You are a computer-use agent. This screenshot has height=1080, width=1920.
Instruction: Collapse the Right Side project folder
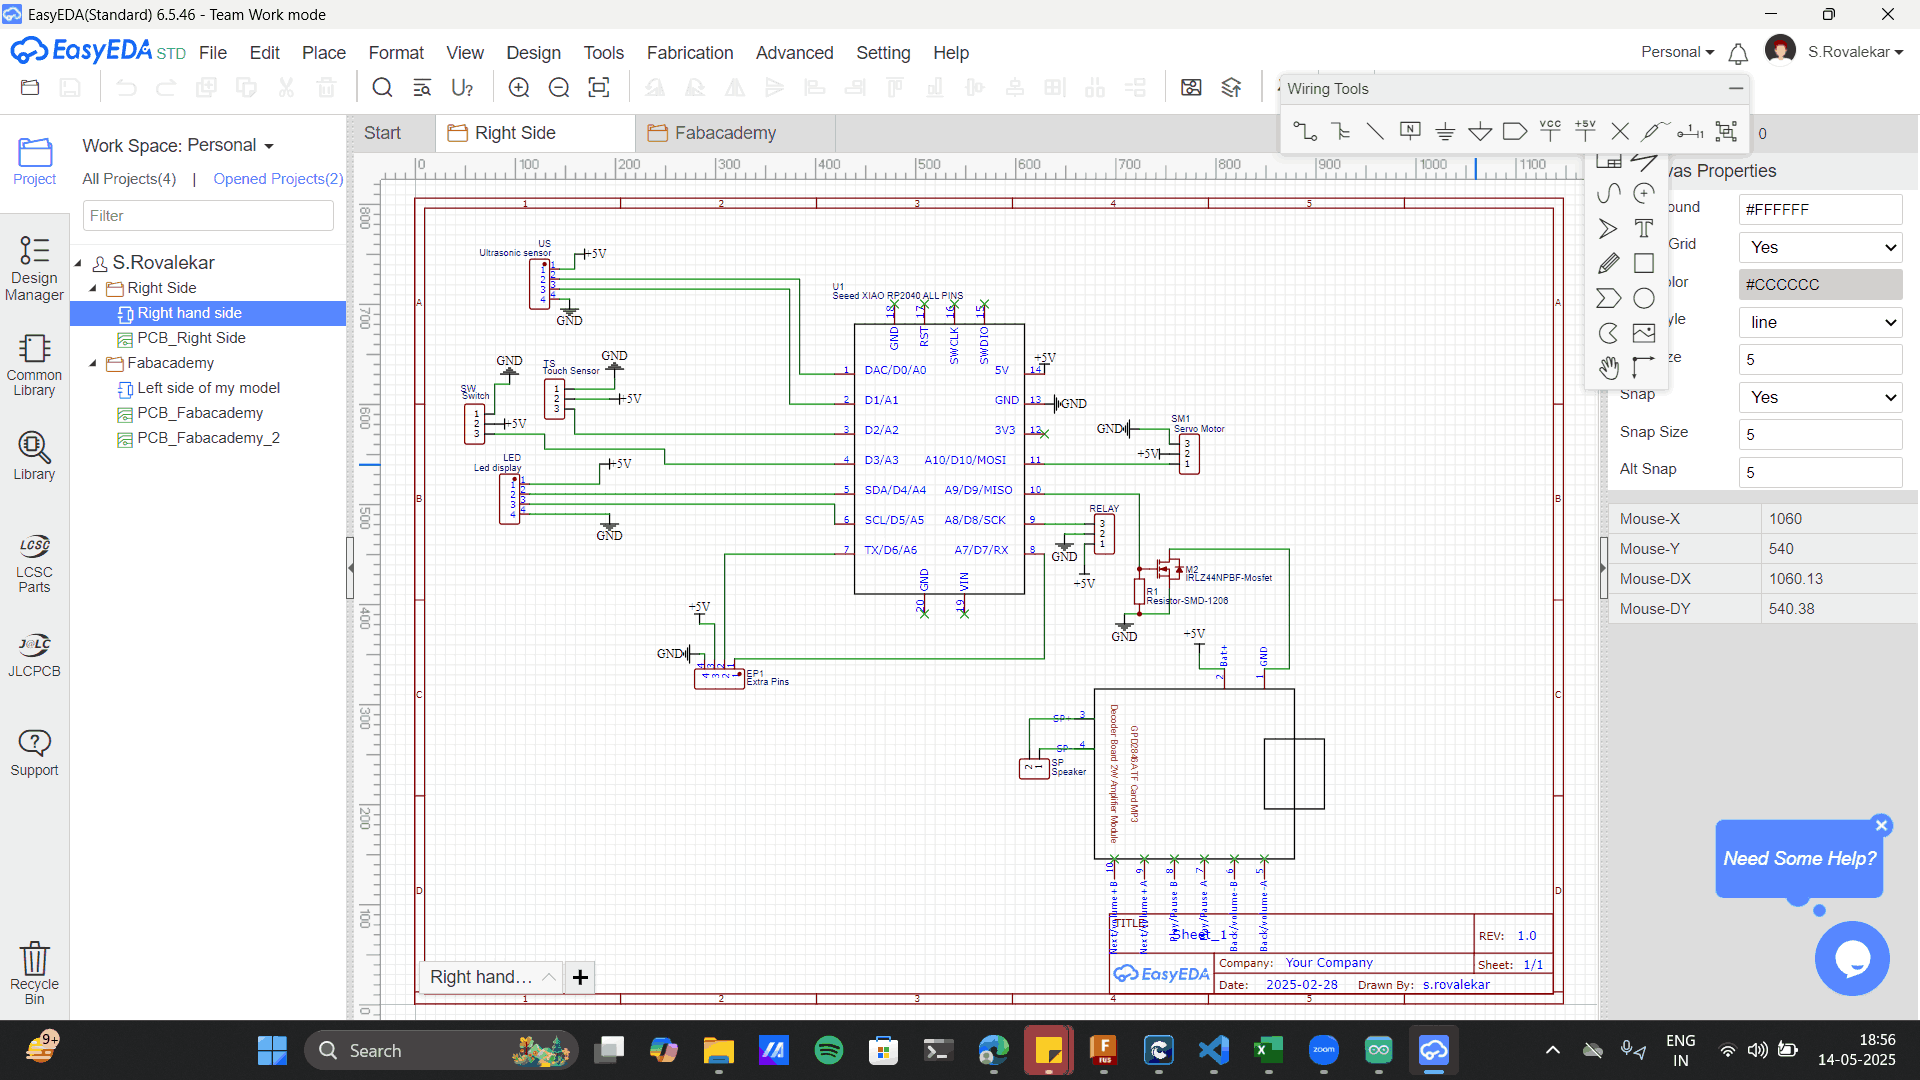[93, 288]
